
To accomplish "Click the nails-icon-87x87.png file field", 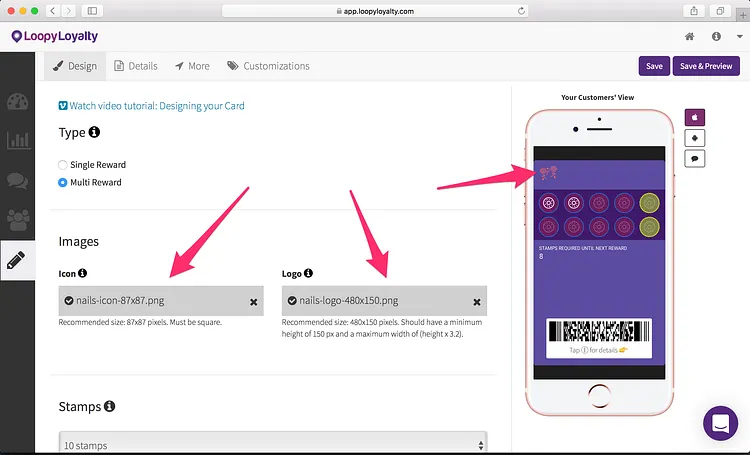I will pos(161,301).
